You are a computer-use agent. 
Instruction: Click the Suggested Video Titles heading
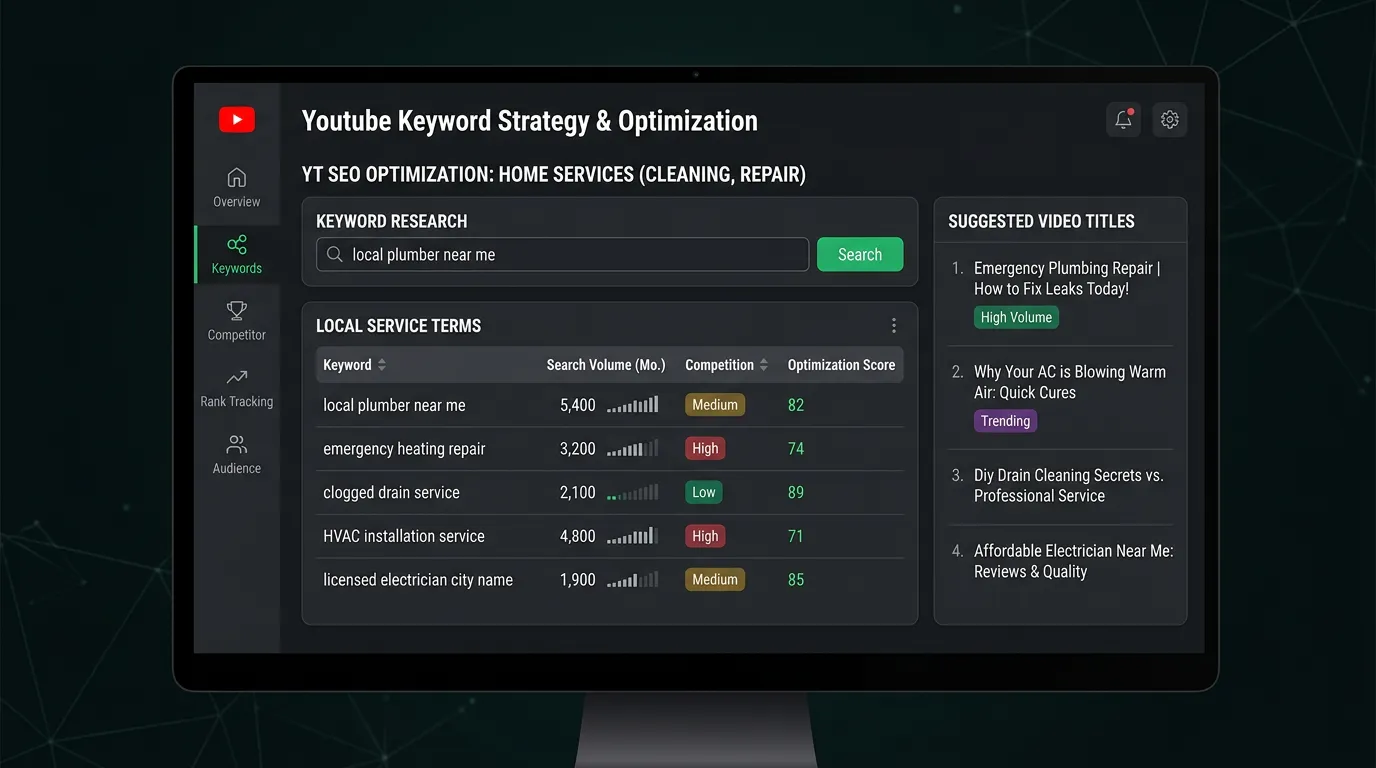[1041, 222]
